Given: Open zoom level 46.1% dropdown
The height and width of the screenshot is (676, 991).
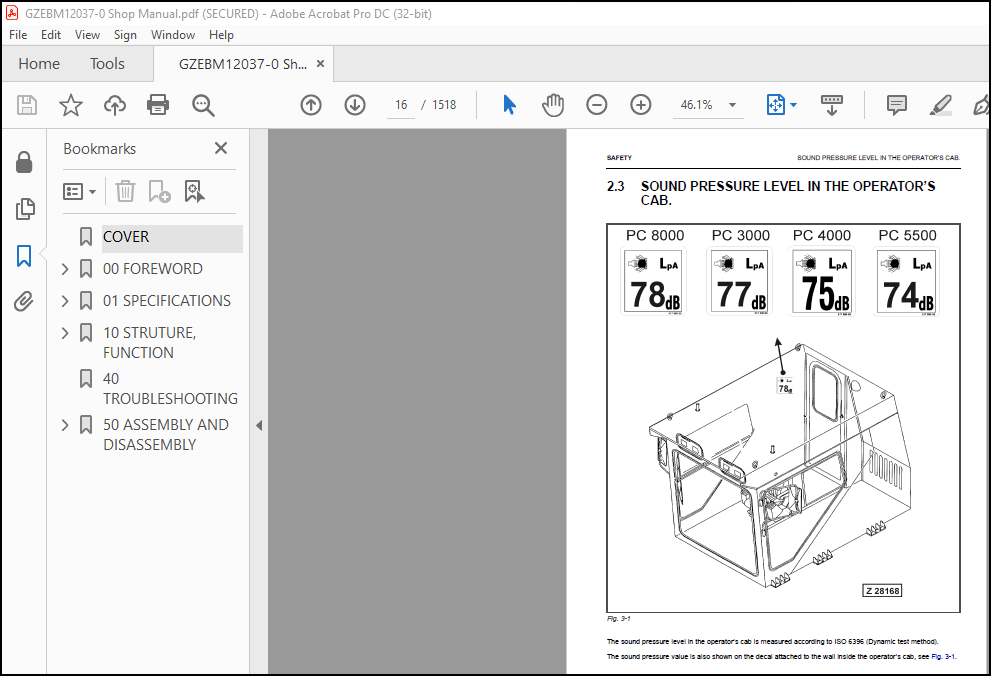Looking at the screenshot, I should [x=733, y=105].
